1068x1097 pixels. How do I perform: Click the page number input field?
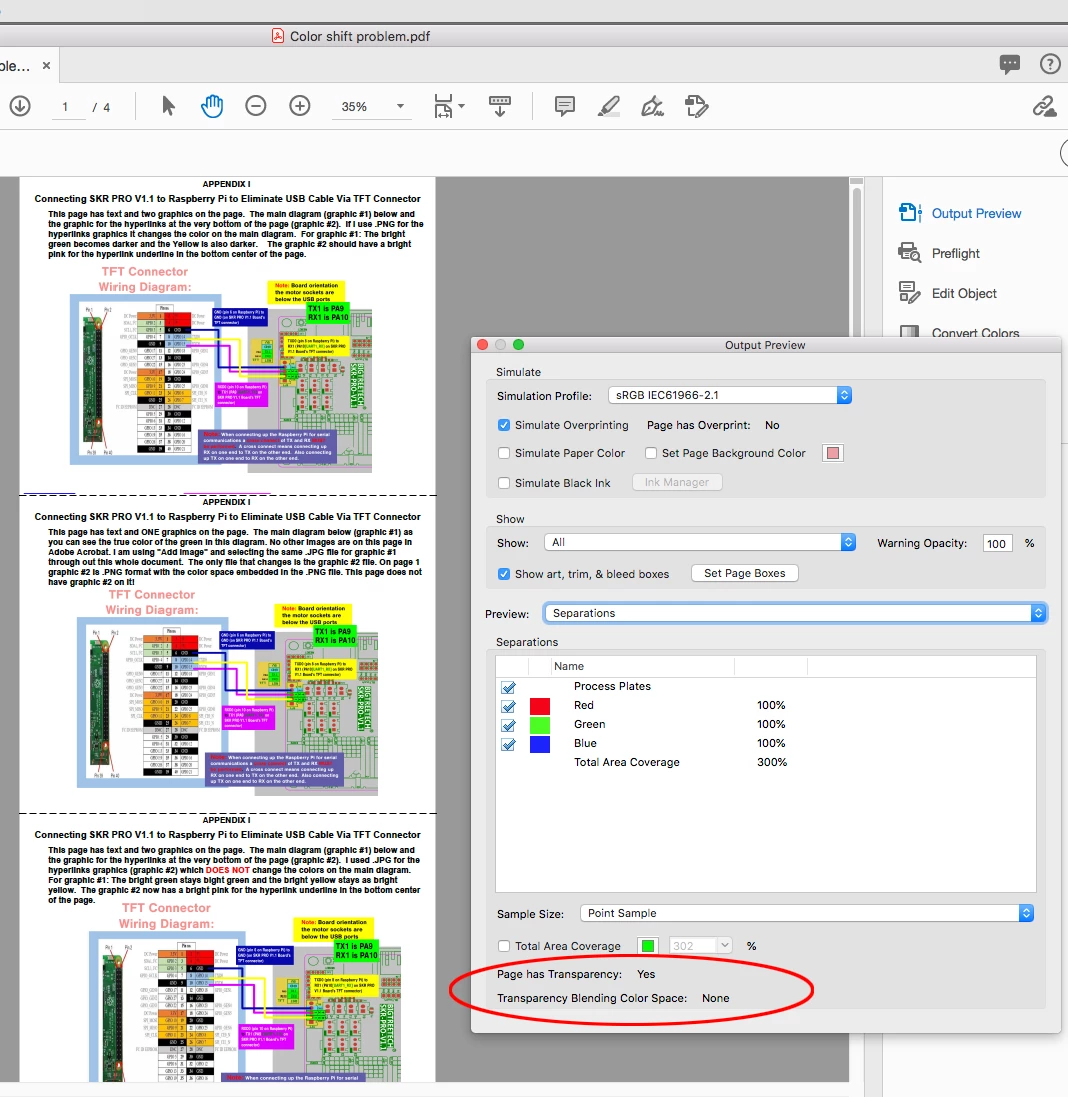69,107
